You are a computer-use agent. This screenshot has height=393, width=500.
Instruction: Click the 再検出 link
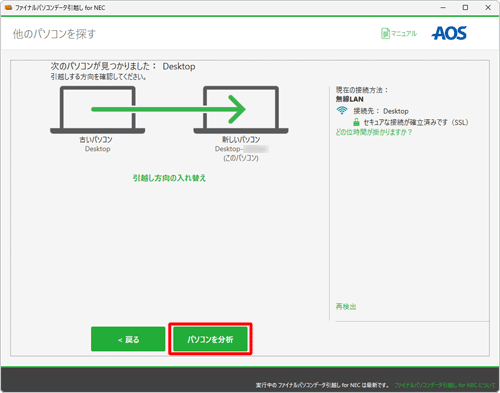[x=346, y=307]
